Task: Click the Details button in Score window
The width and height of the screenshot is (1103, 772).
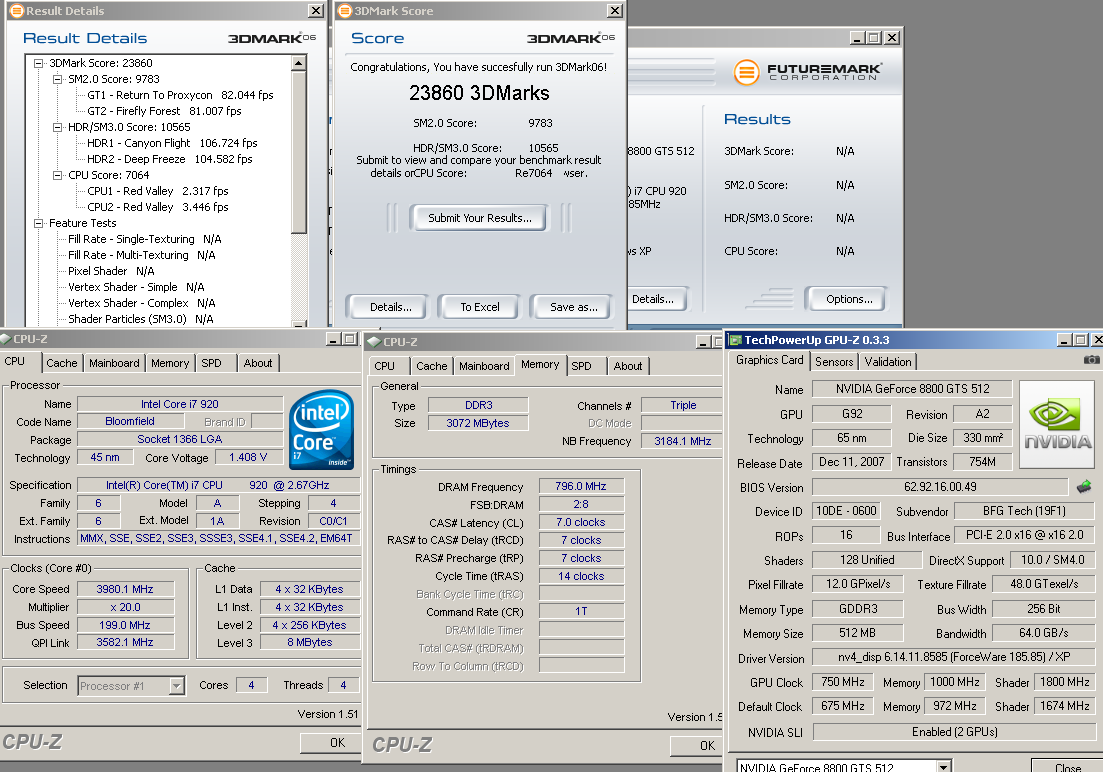Action: pos(390,307)
